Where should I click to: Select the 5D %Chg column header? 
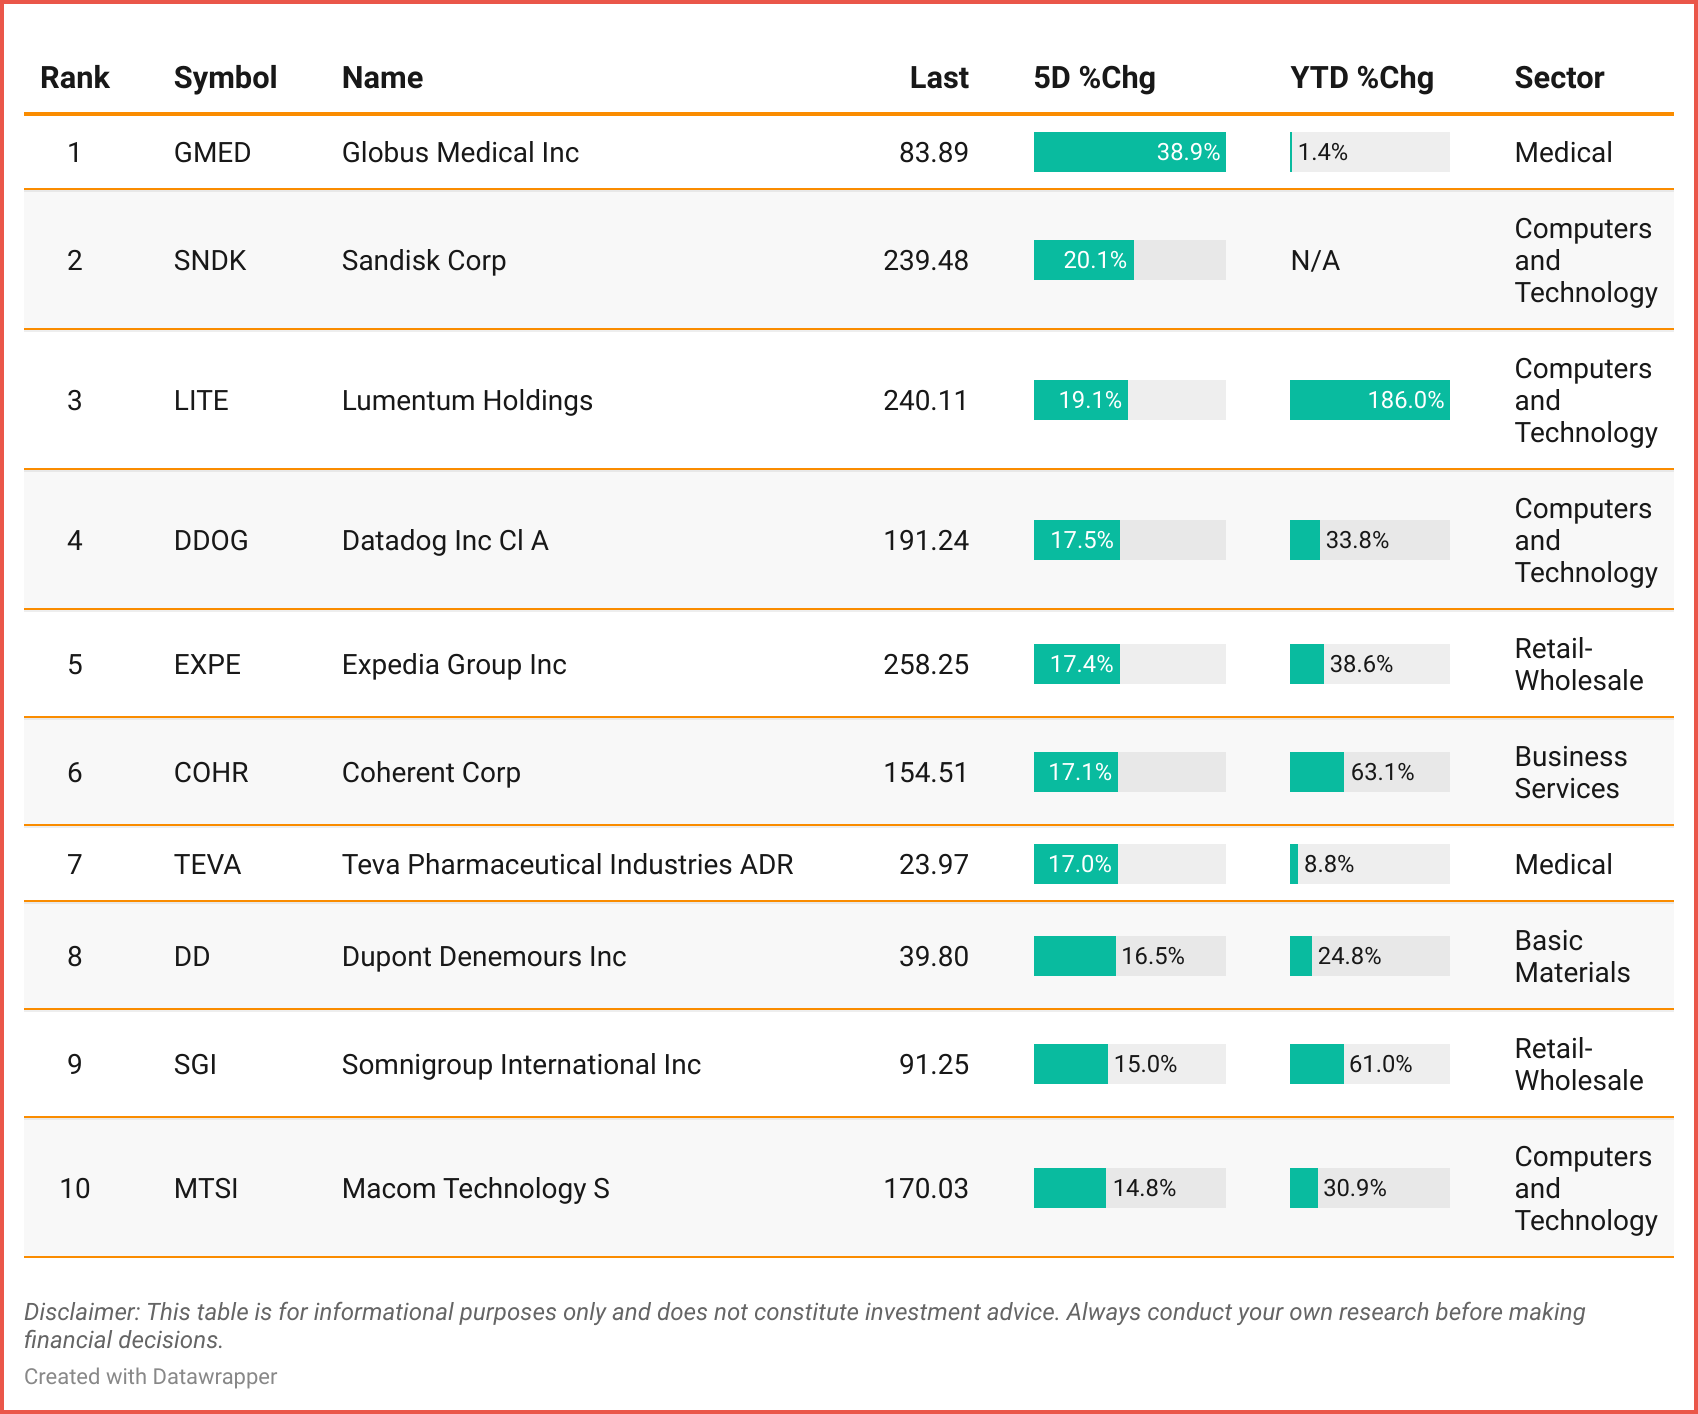[x=1094, y=78]
